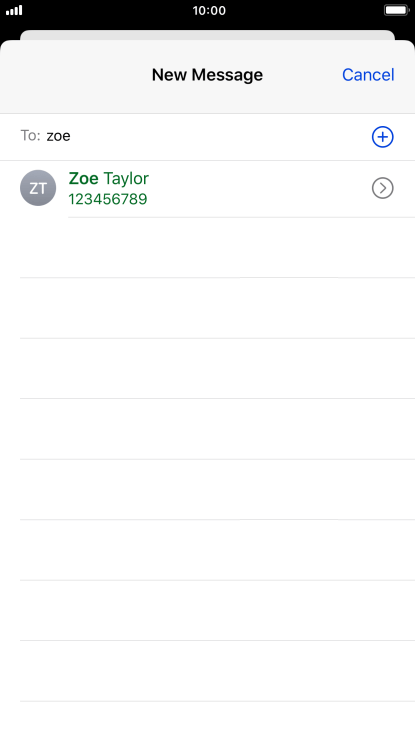This screenshot has height=738, width=415.
Task: Tap the battery indicator icon
Action: point(397,10)
